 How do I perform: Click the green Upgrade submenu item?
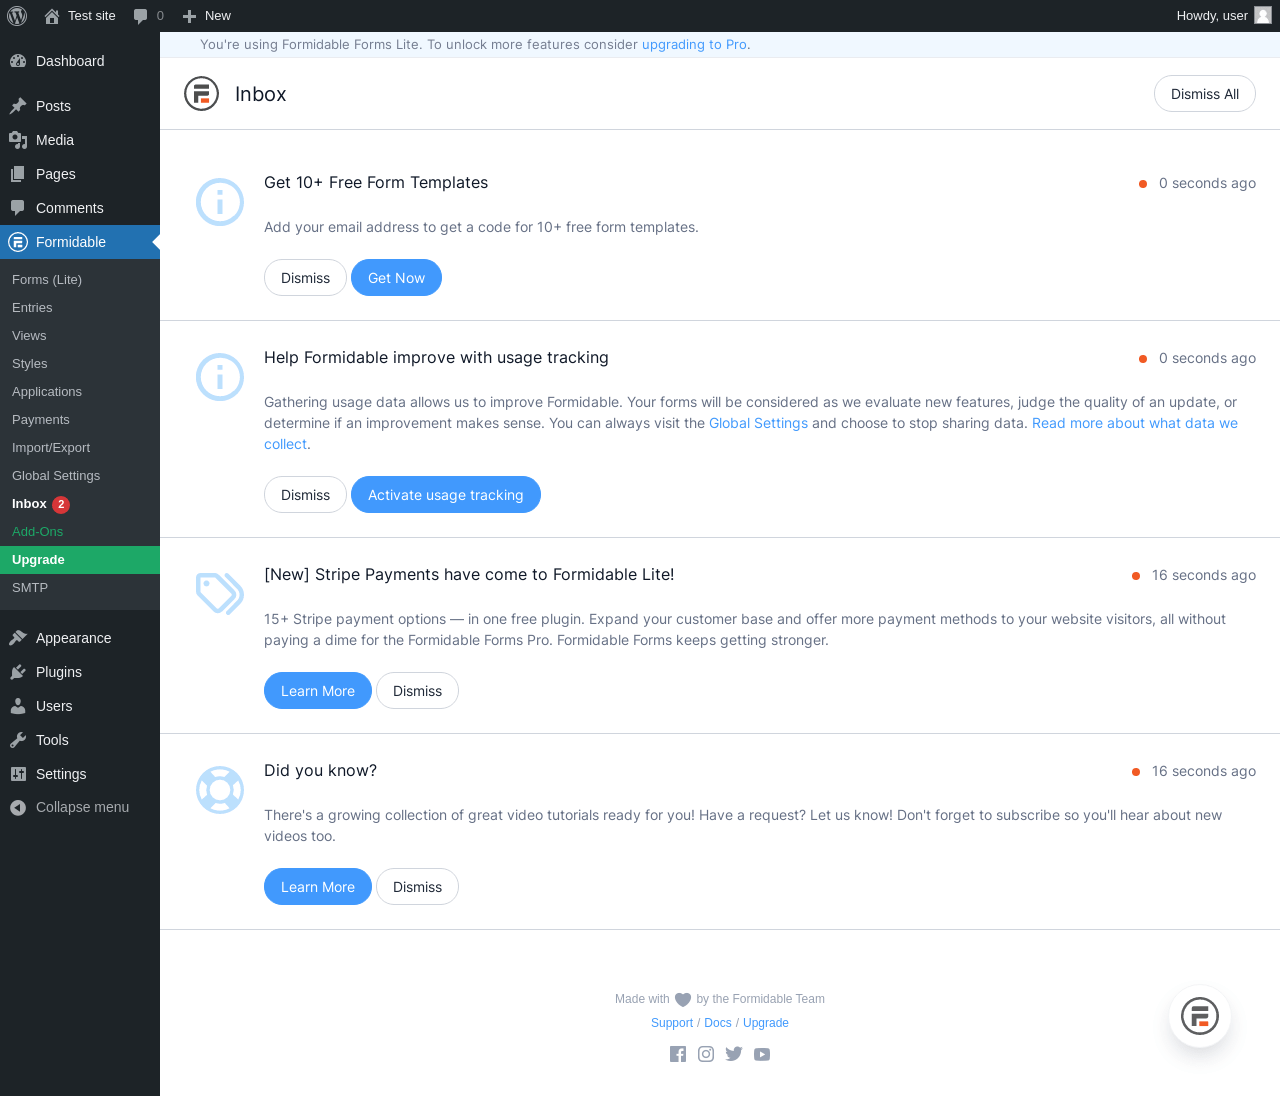(80, 560)
